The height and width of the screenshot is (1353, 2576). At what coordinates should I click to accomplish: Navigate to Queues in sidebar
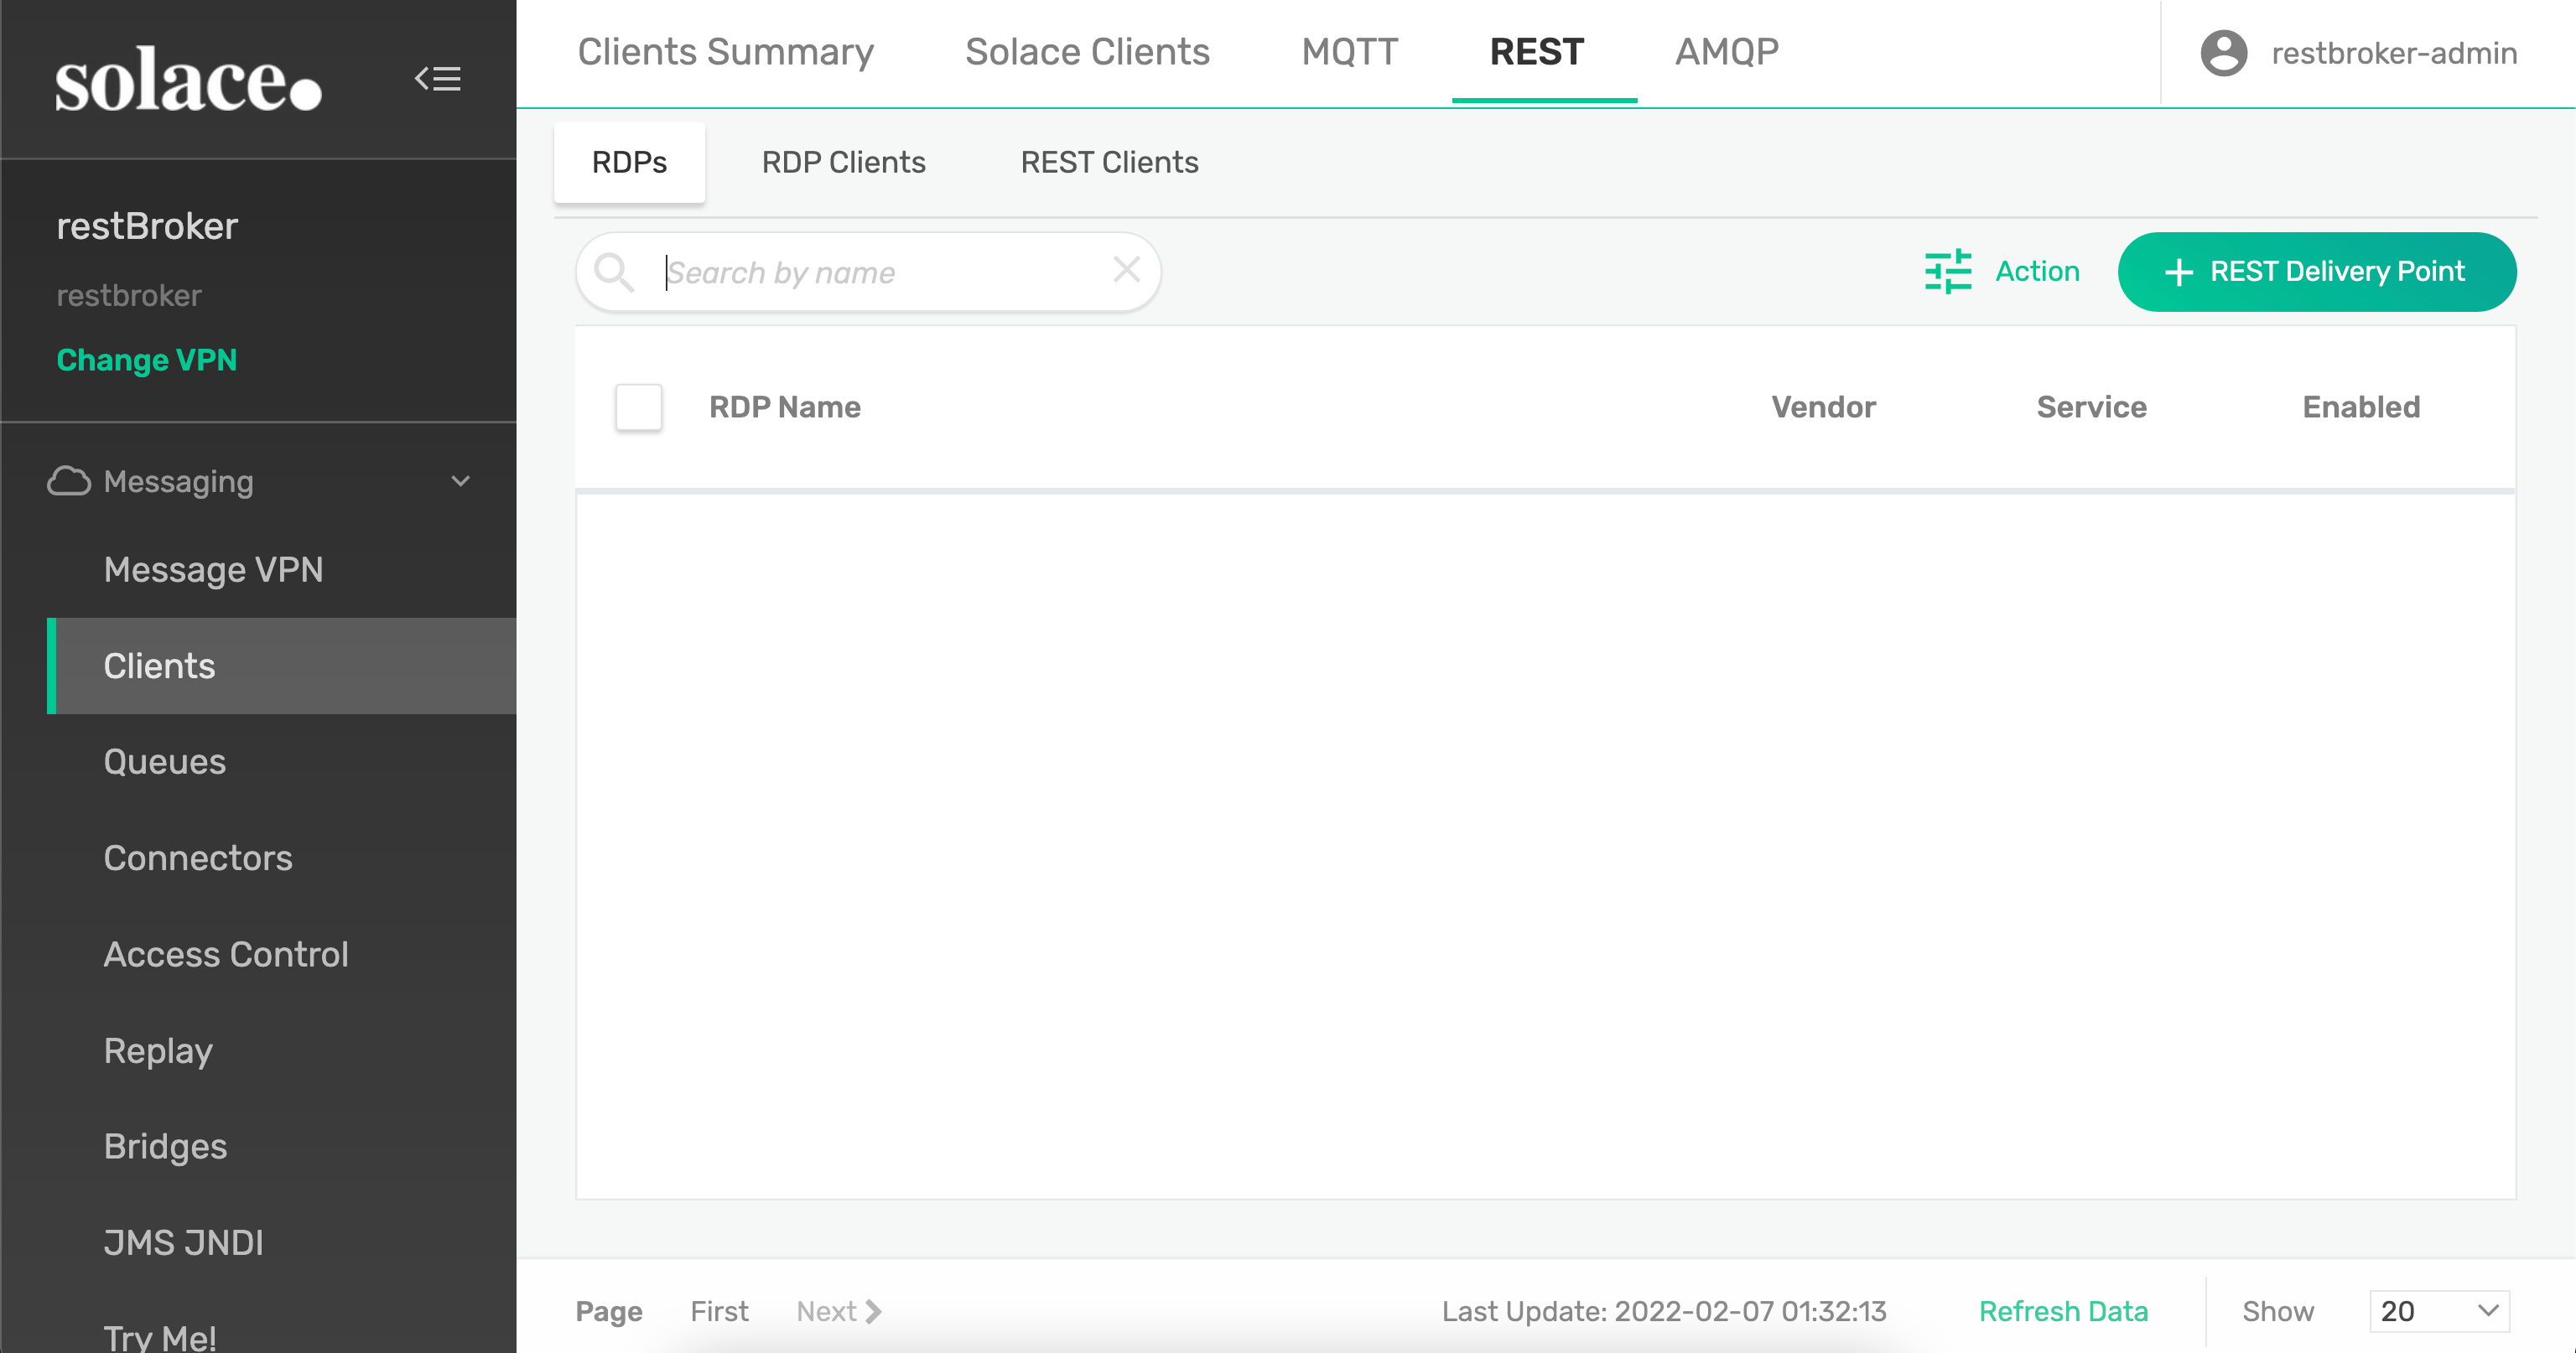pos(165,762)
